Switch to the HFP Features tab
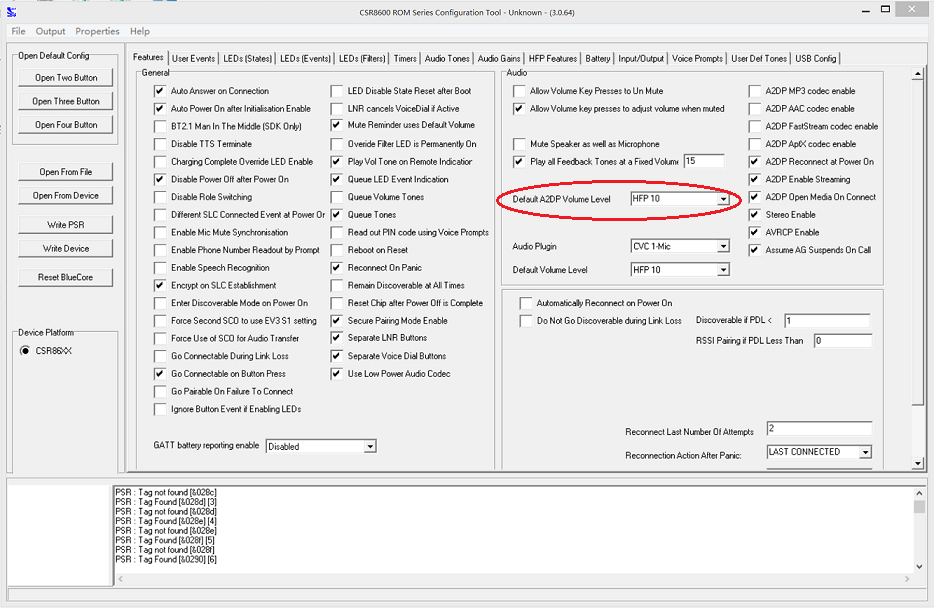The height and width of the screenshot is (608, 934). point(553,58)
